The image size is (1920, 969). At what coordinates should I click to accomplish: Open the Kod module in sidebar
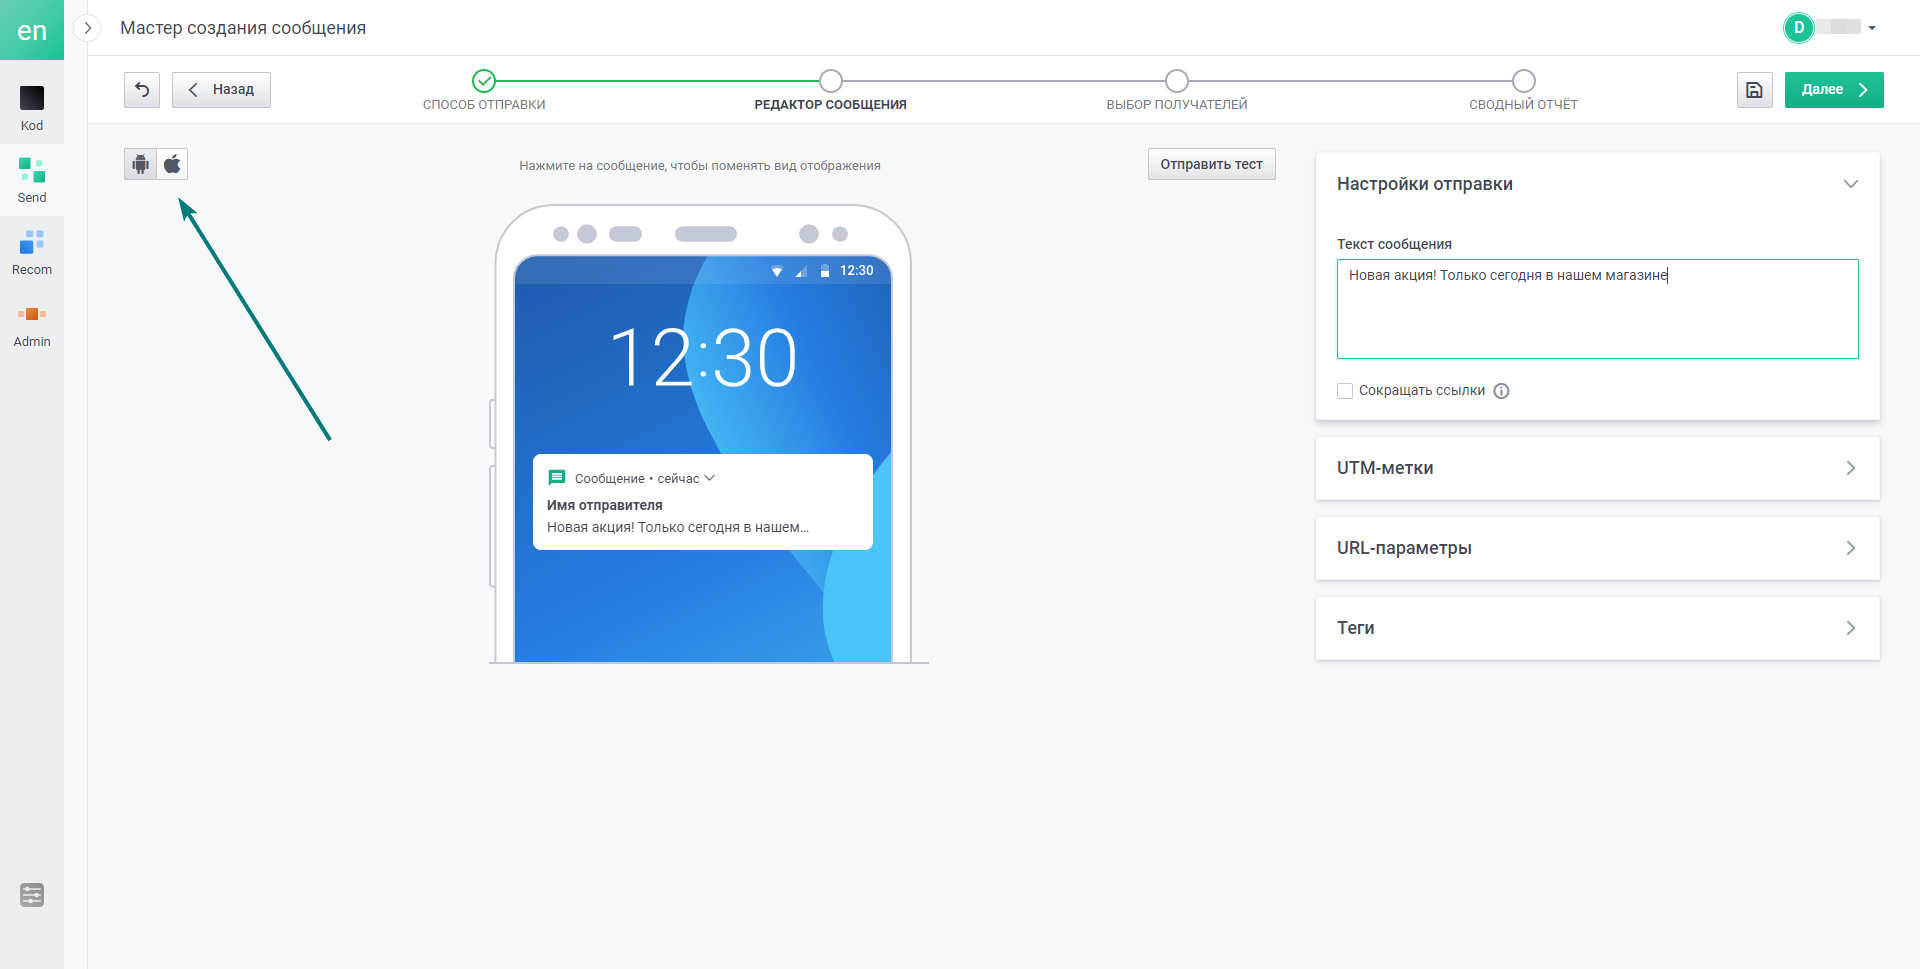pyautogui.click(x=32, y=108)
